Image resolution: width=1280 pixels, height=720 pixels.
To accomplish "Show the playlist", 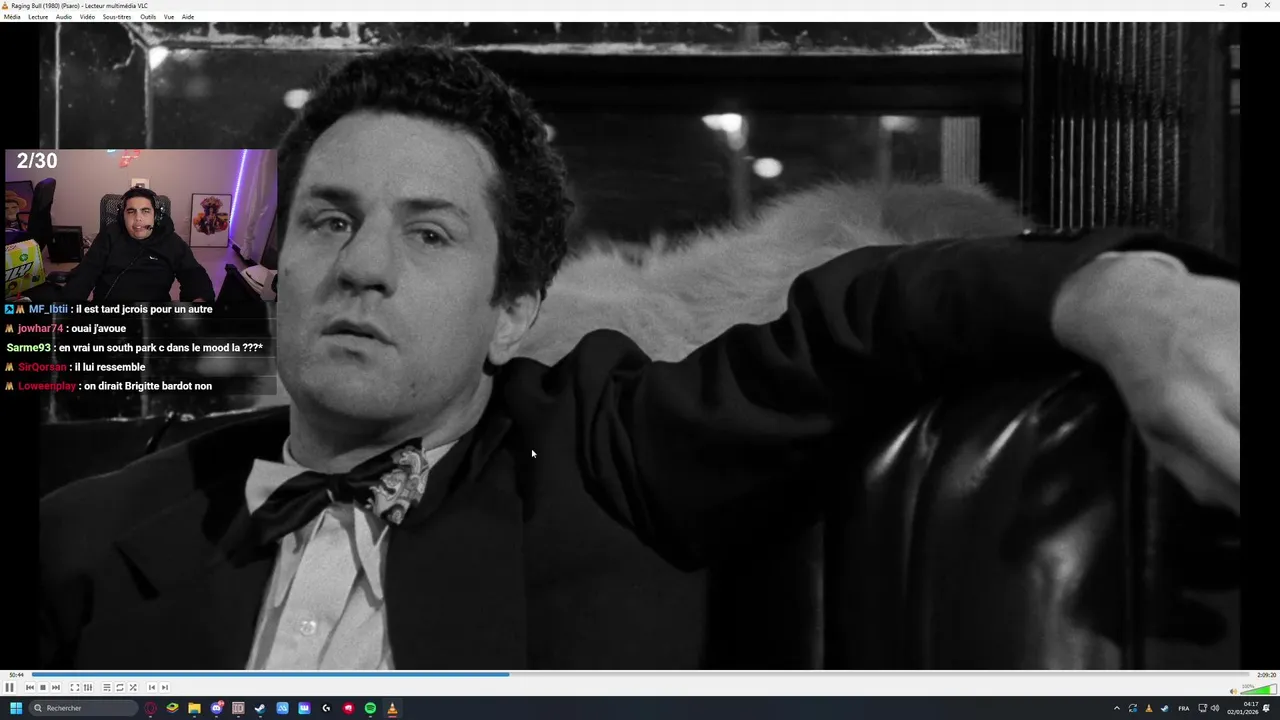I will (106, 687).
